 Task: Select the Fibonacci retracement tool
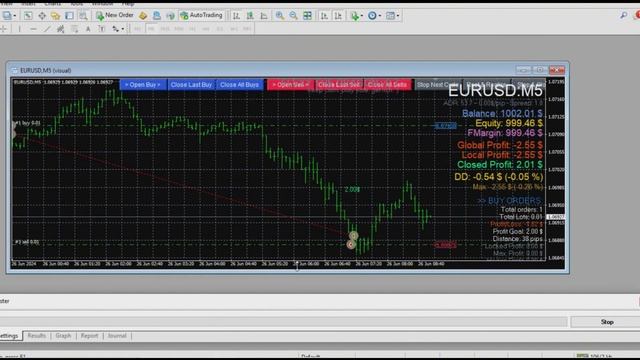pyautogui.click(x=74, y=29)
